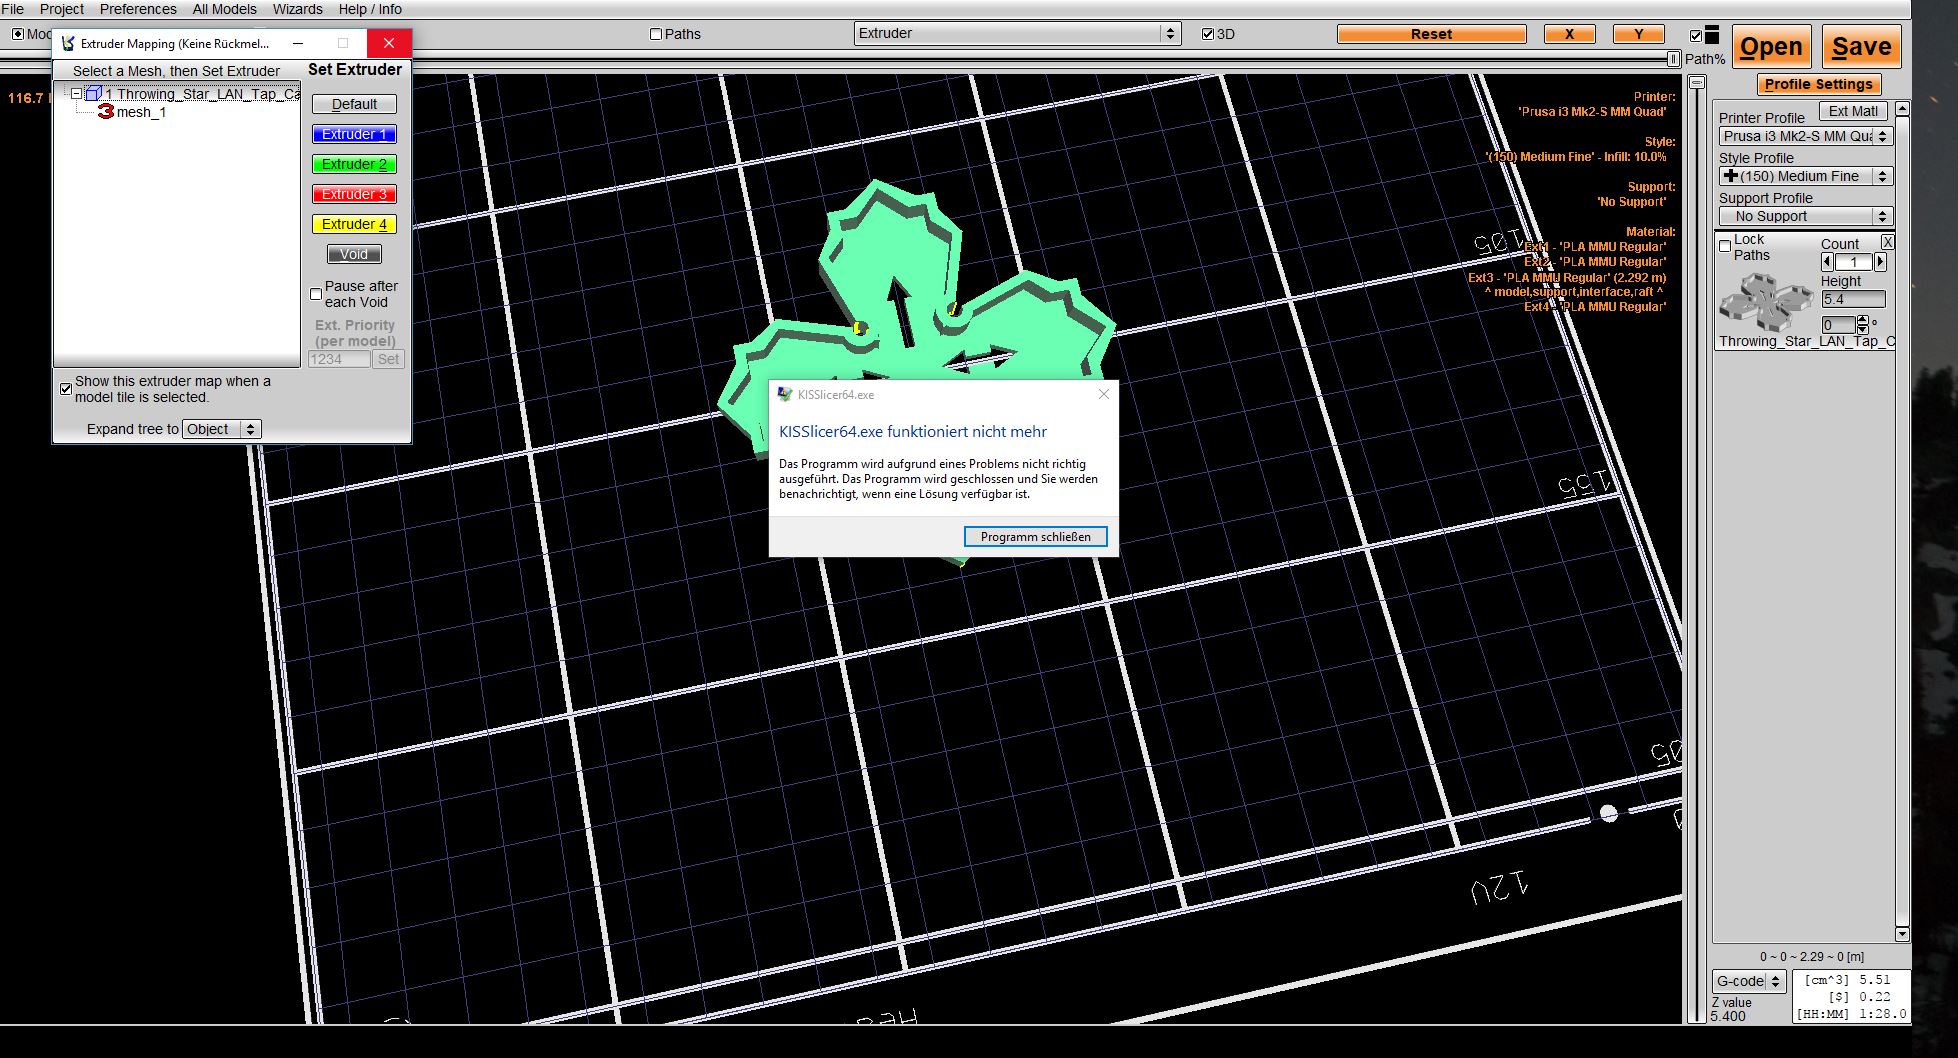Open the Style Profile dropdown
The width and height of the screenshot is (1958, 1058).
tap(1806, 176)
